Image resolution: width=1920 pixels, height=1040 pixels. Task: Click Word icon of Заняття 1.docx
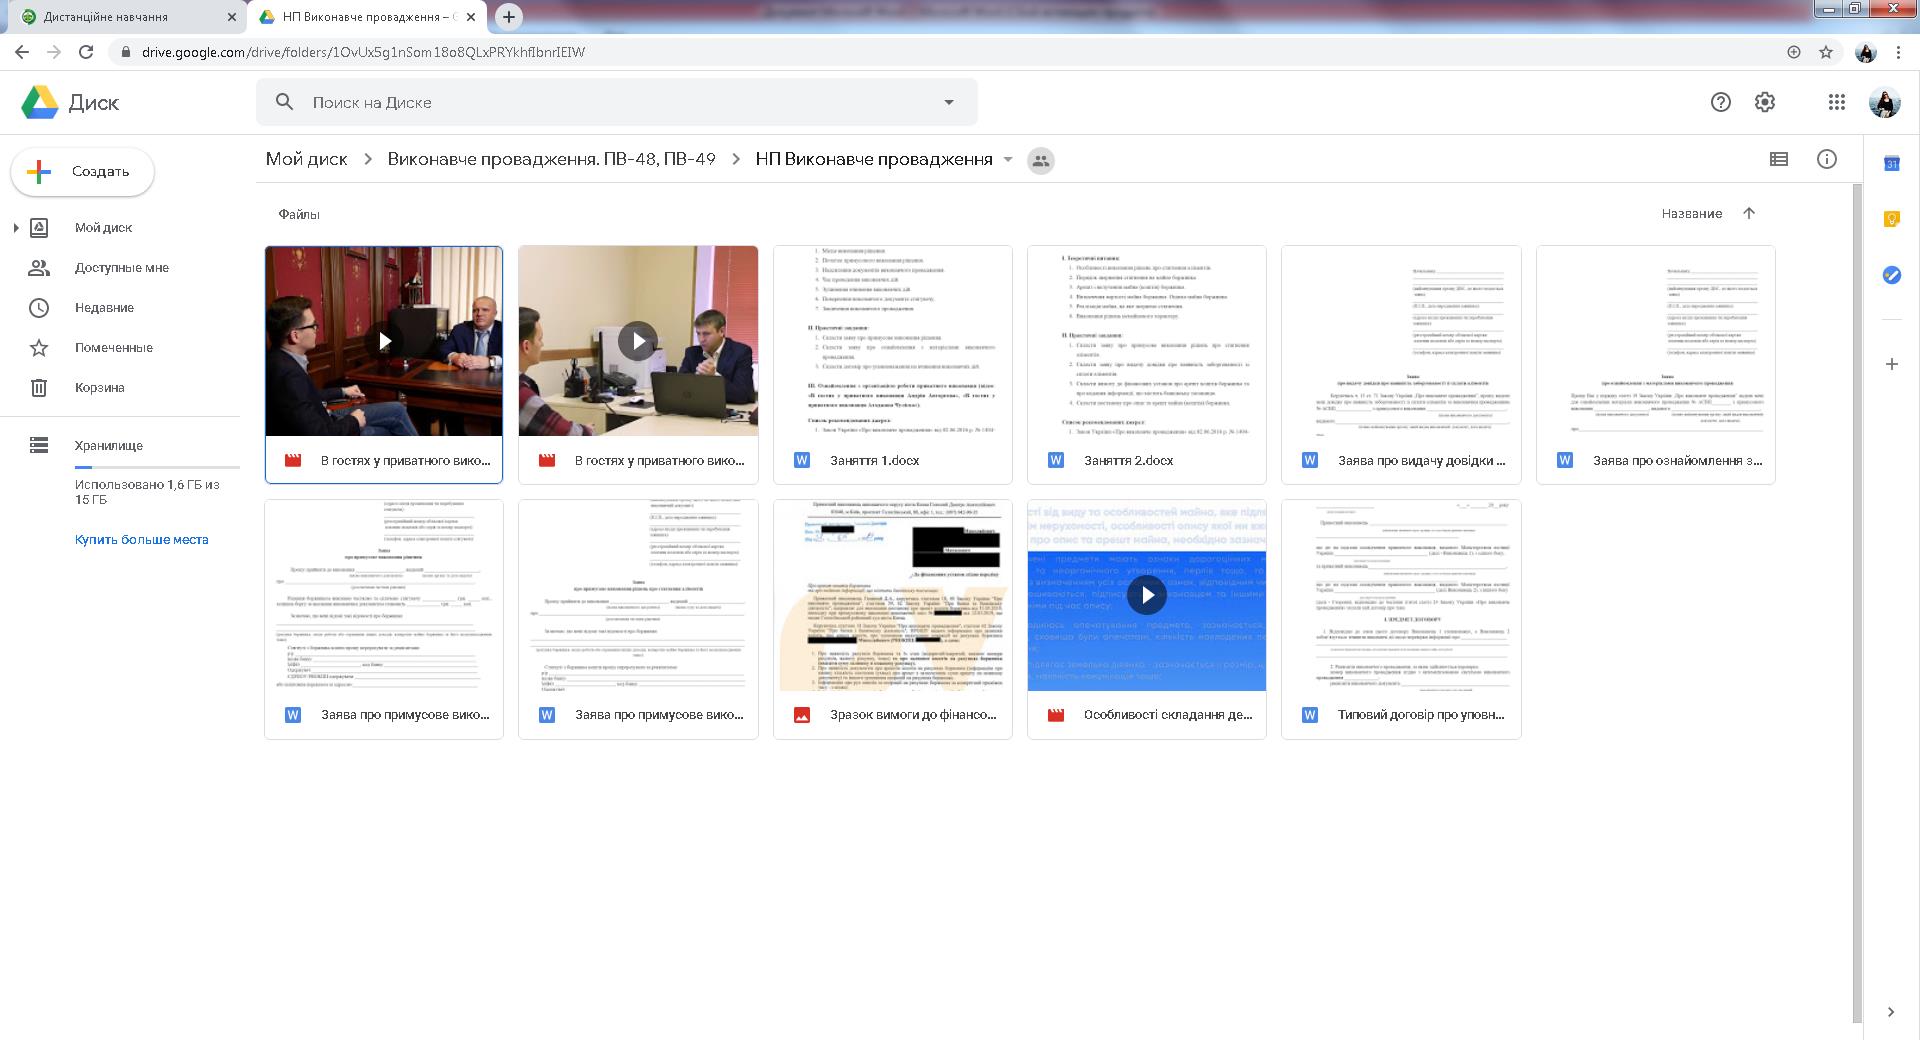(801, 461)
